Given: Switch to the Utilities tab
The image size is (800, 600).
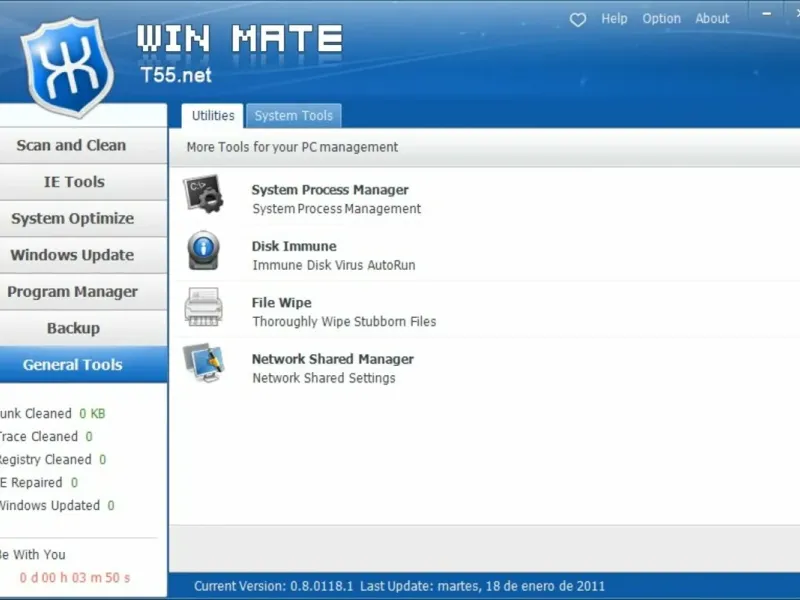Looking at the screenshot, I should [213, 116].
